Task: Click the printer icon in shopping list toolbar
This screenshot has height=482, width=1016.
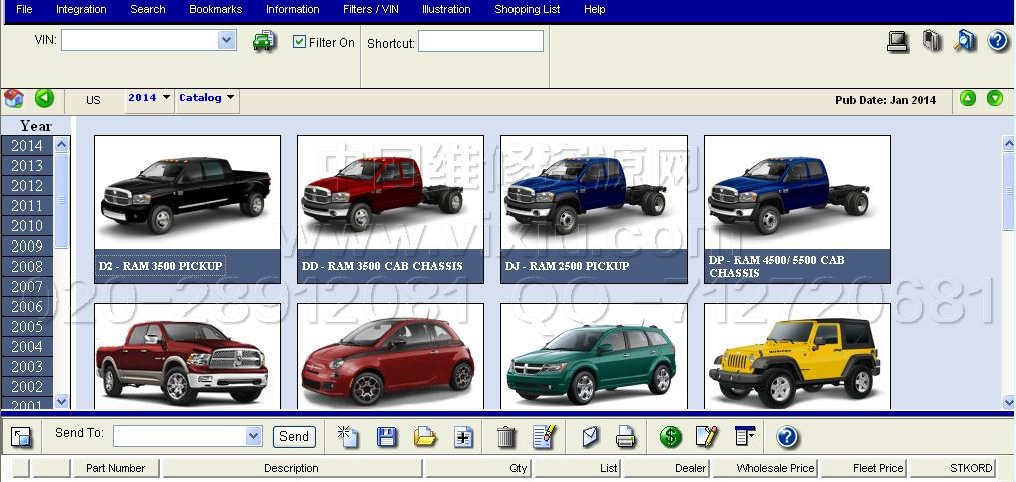Action: pos(626,436)
